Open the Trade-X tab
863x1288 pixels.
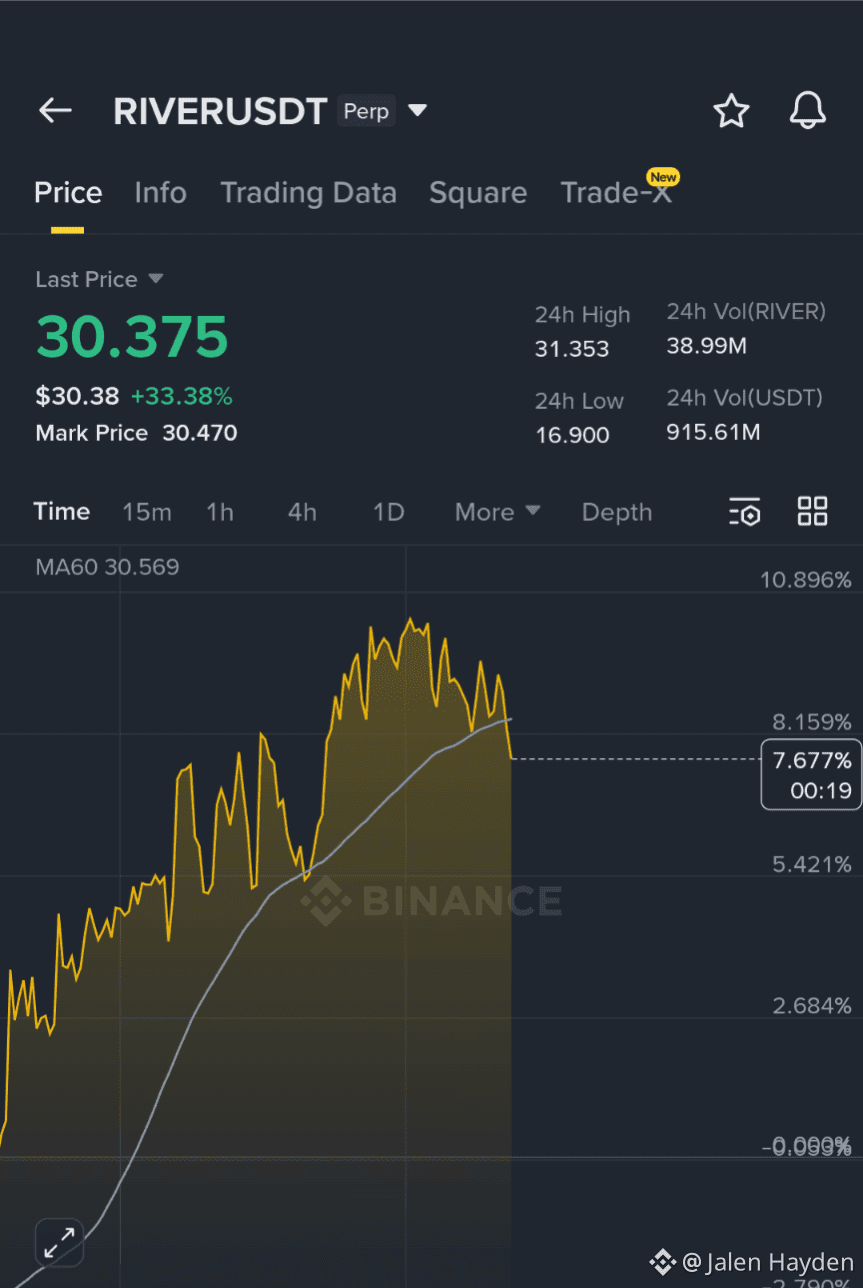[616, 193]
